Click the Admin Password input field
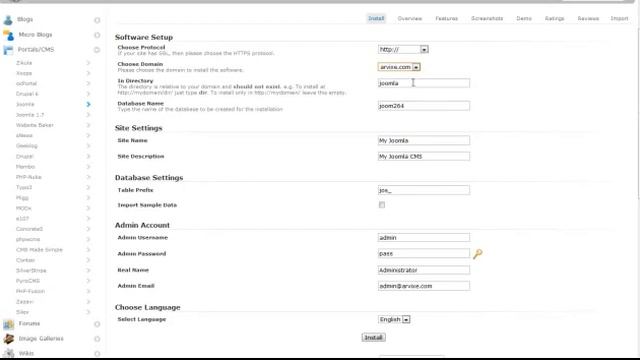 coord(424,253)
